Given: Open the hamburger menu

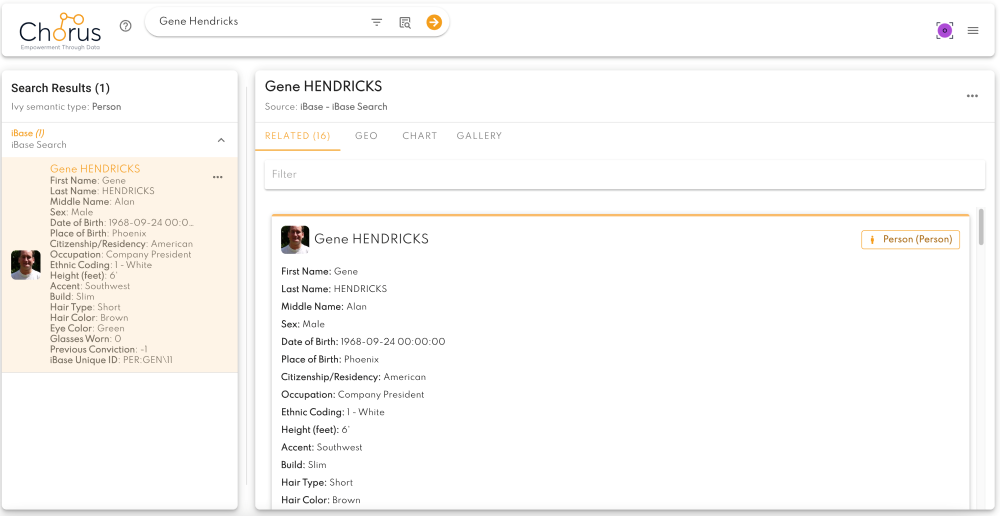Looking at the screenshot, I should click(x=973, y=30).
